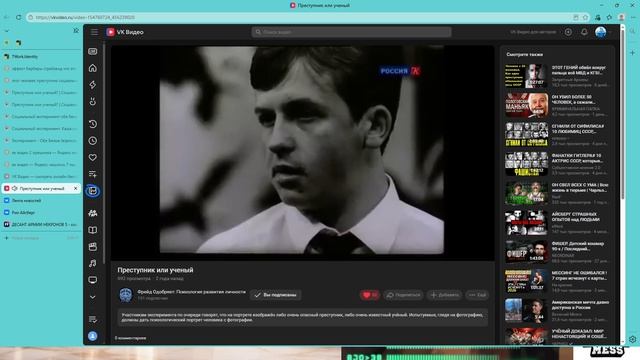Click the video description text block
The image size is (640, 360).
point(302,317)
